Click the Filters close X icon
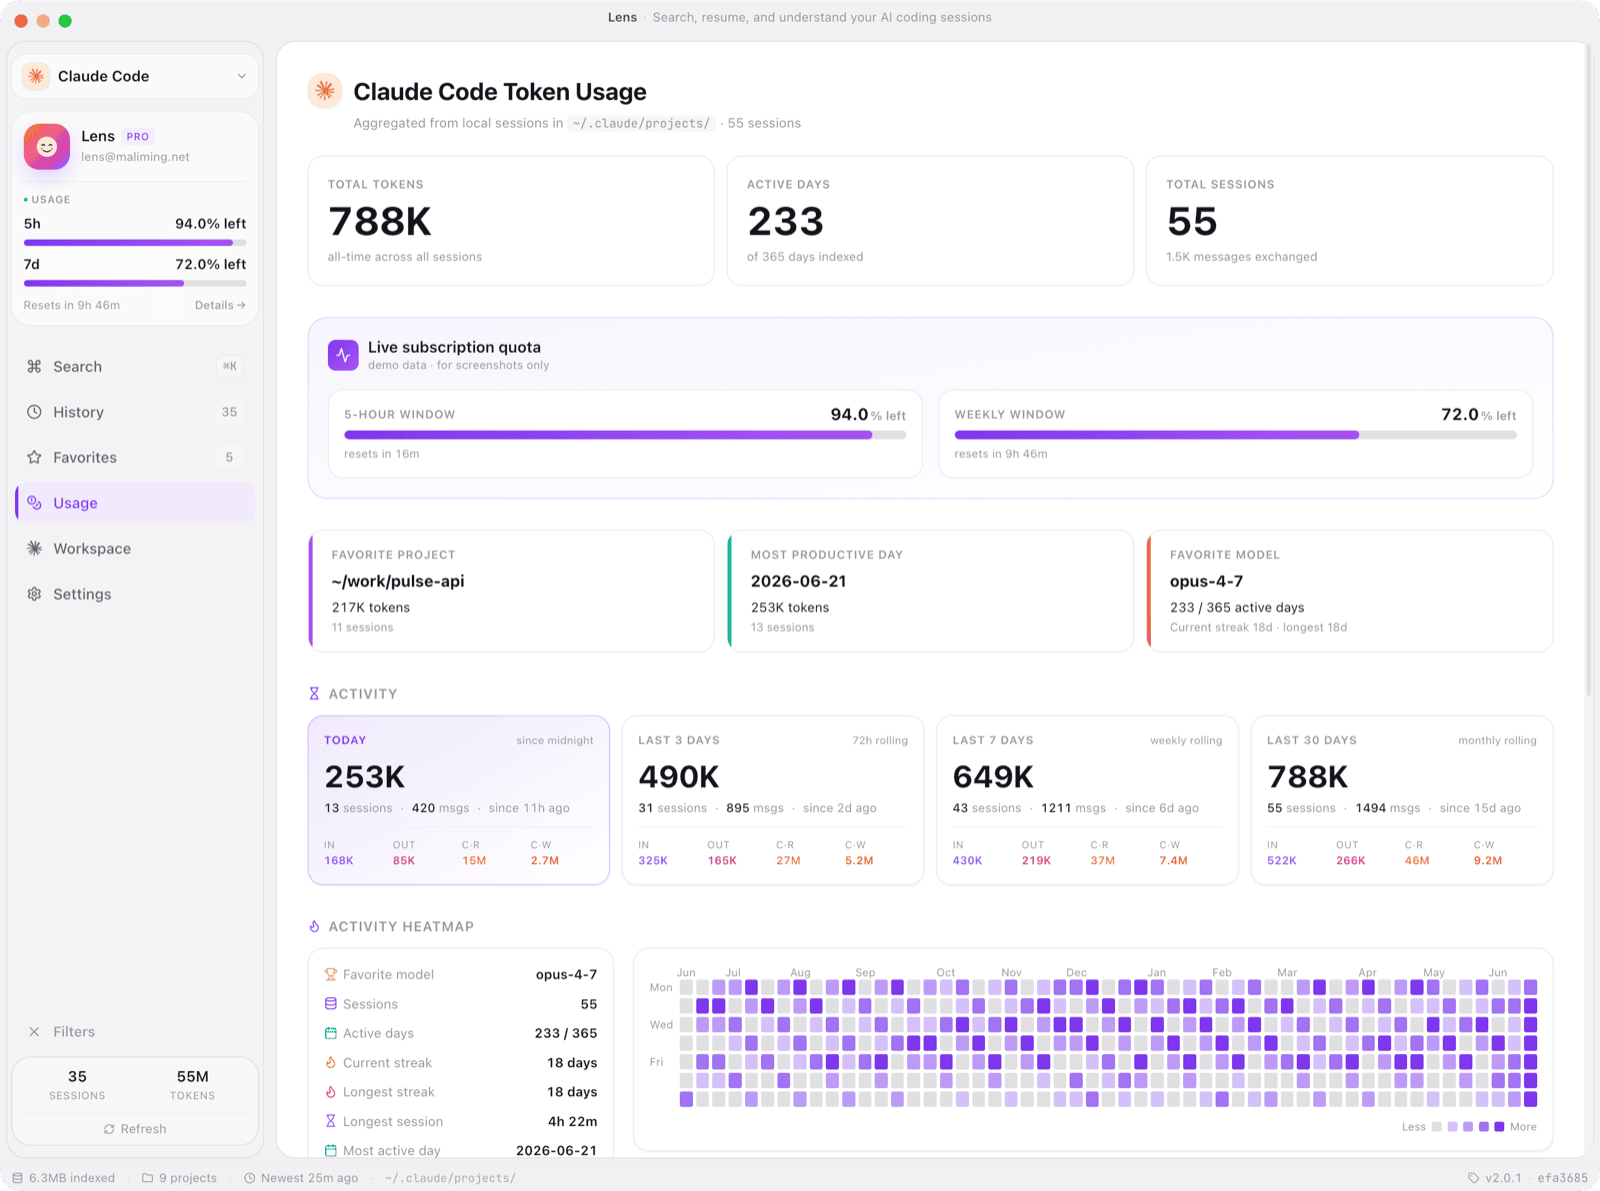 [34, 1032]
